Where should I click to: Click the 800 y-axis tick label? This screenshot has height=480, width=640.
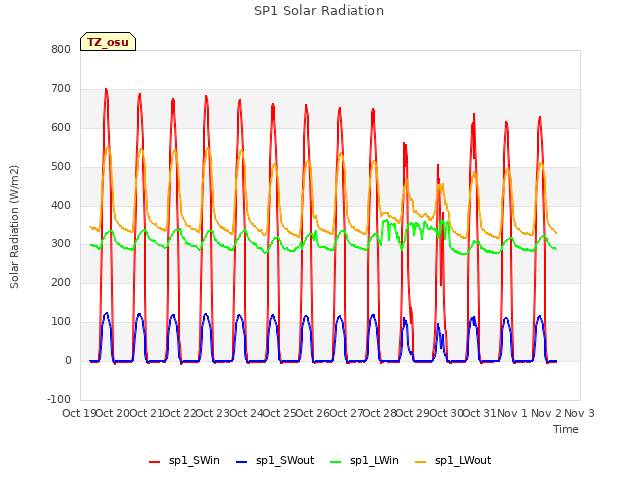[61, 49]
